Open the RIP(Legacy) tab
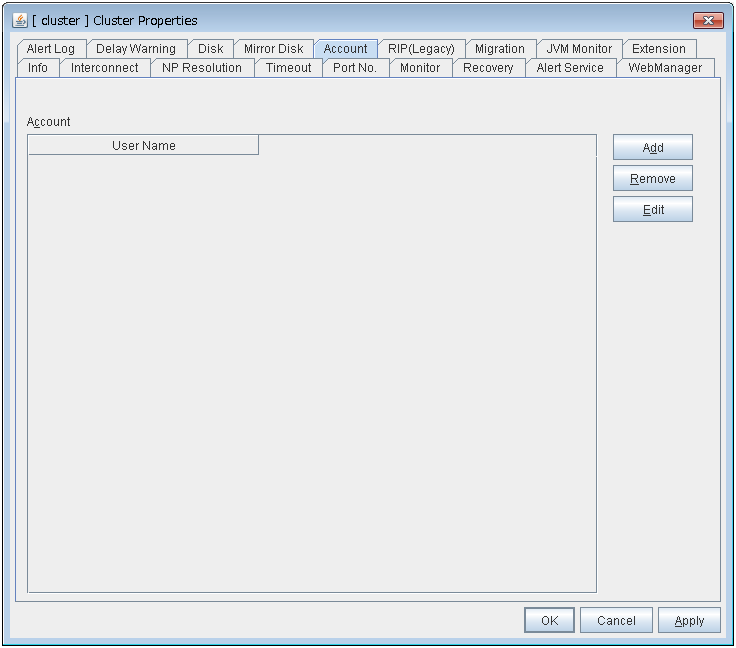 pos(421,49)
